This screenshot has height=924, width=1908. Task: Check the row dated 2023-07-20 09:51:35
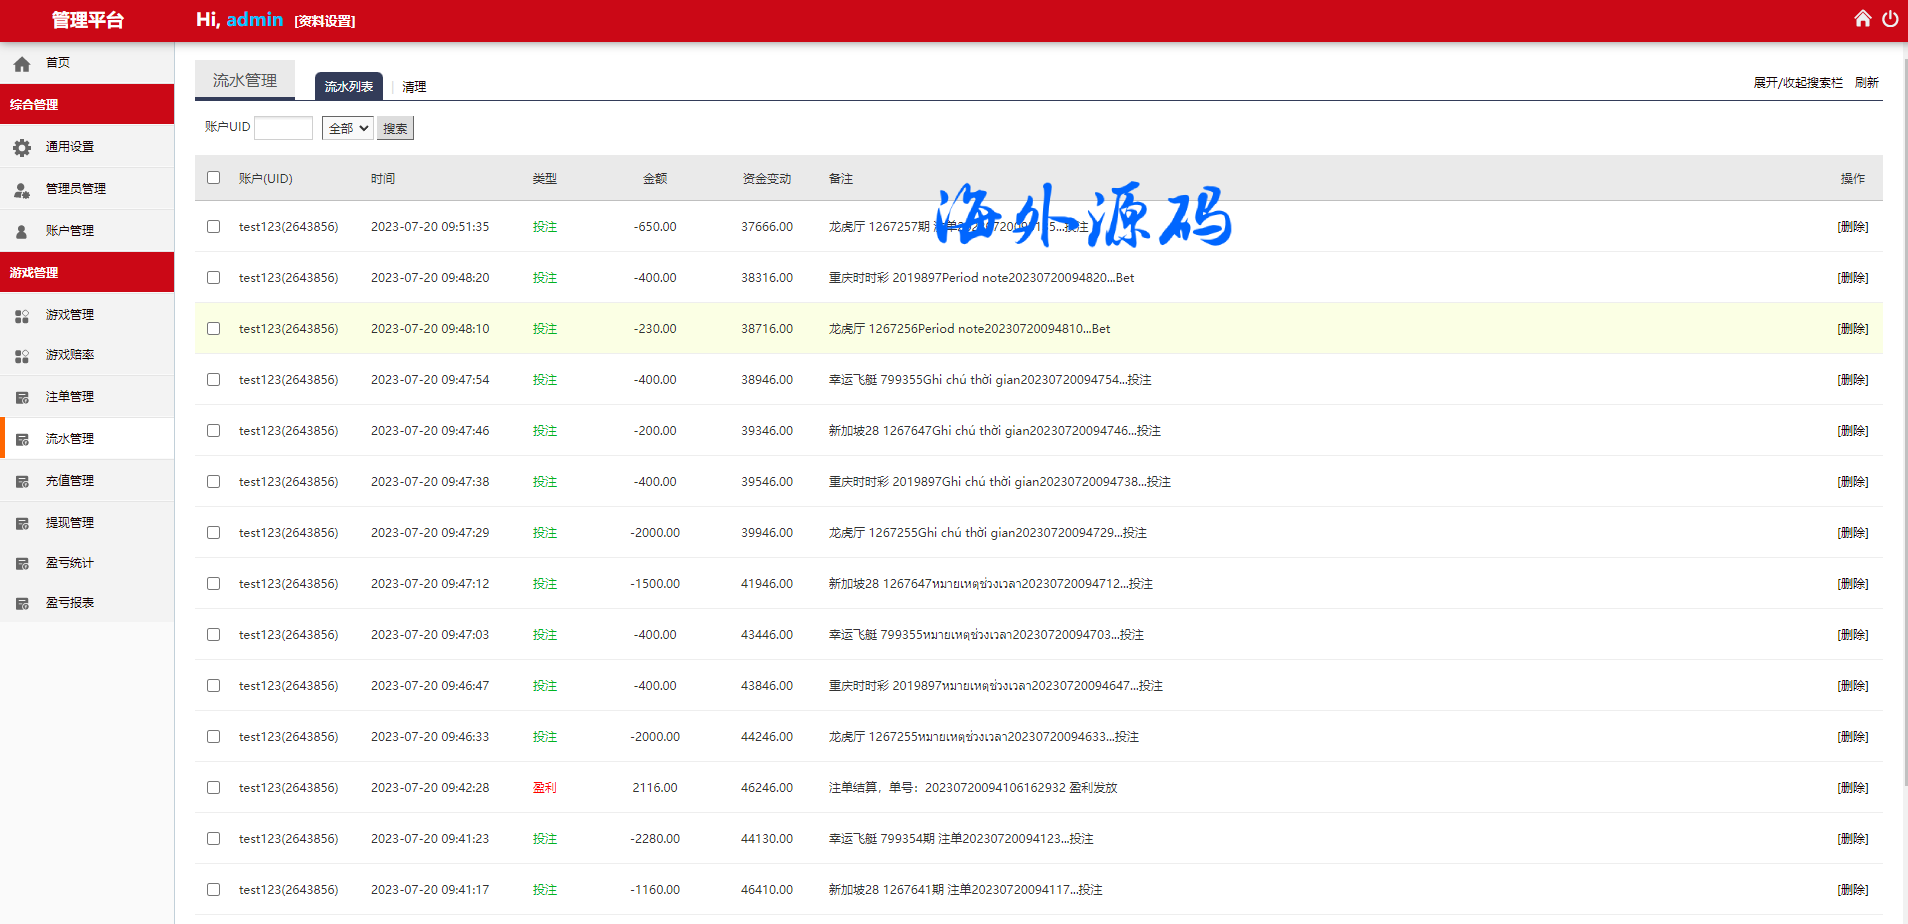coord(213,227)
